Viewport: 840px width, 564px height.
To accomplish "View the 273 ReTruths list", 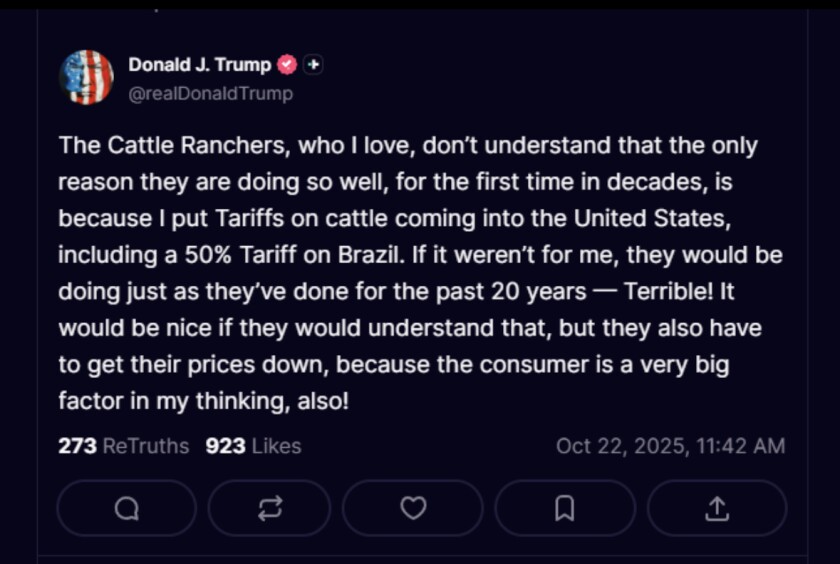I will click(x=123, y=446).
